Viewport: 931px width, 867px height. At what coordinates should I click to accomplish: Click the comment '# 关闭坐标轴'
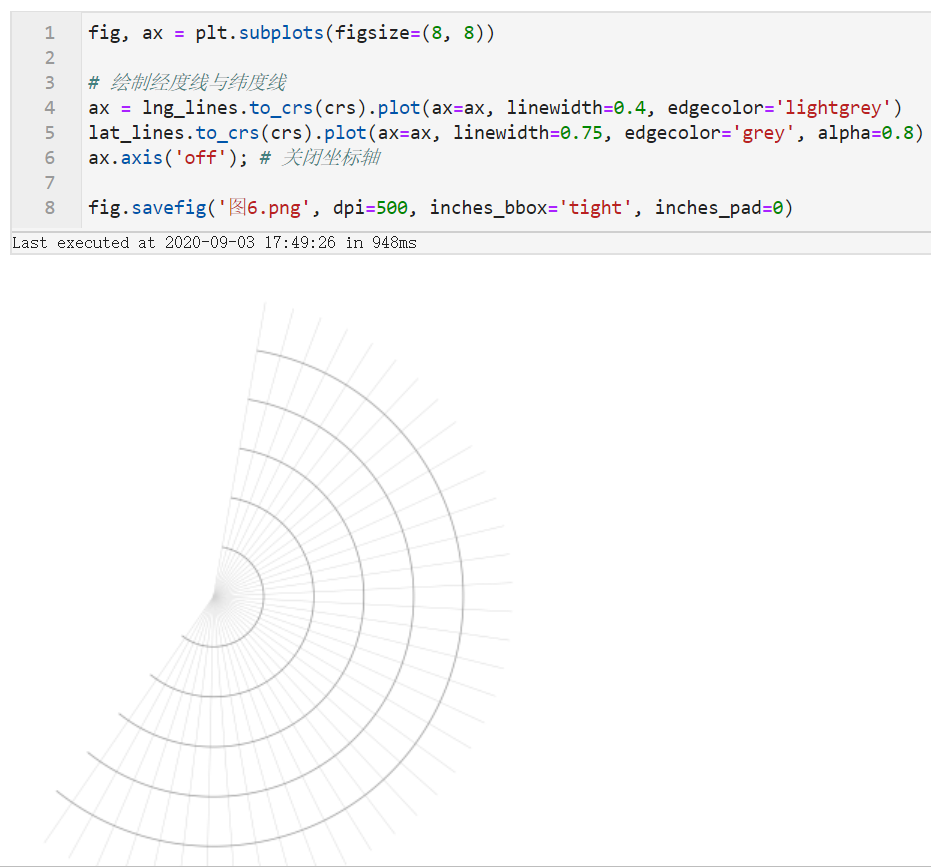point(321,157)
